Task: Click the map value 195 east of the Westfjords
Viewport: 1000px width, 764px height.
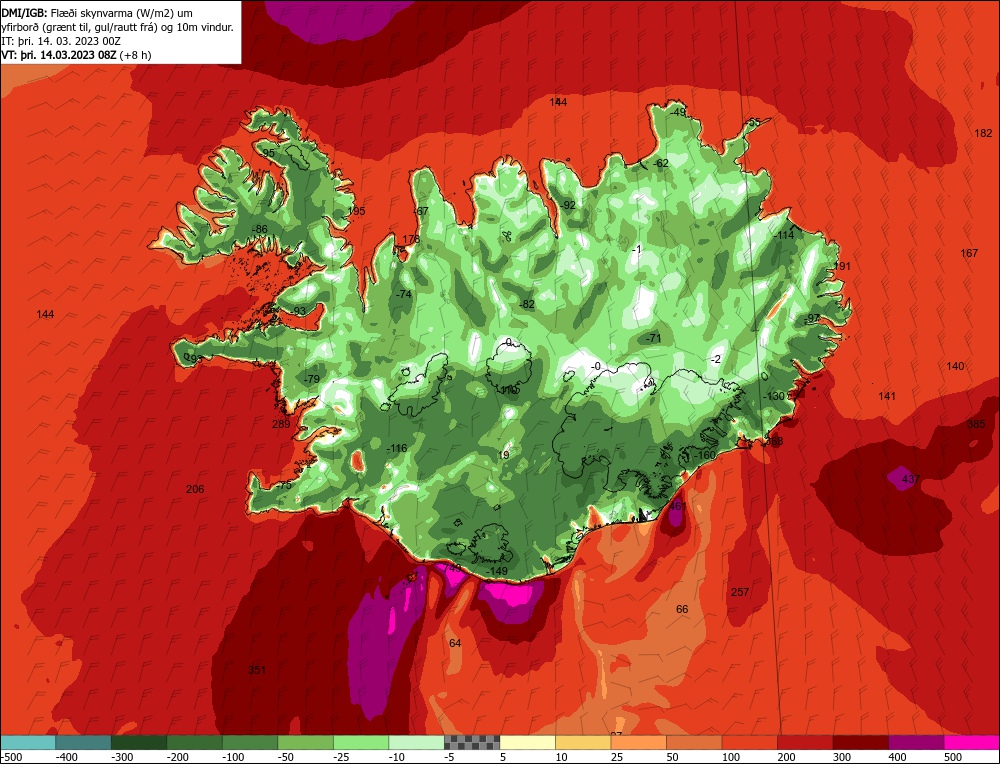Action: click(357, 211)
